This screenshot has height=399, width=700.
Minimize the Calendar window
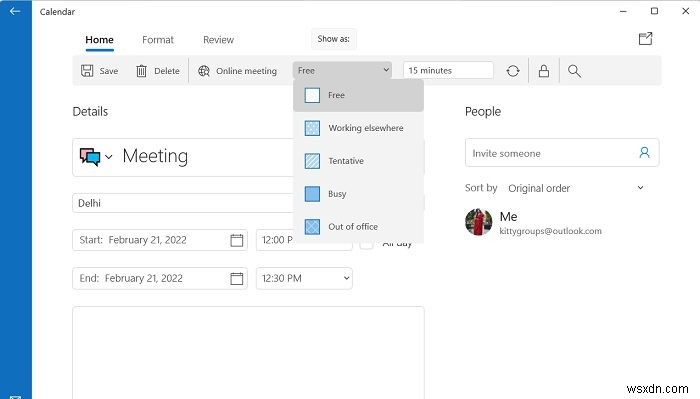click(x=623, y=11)
